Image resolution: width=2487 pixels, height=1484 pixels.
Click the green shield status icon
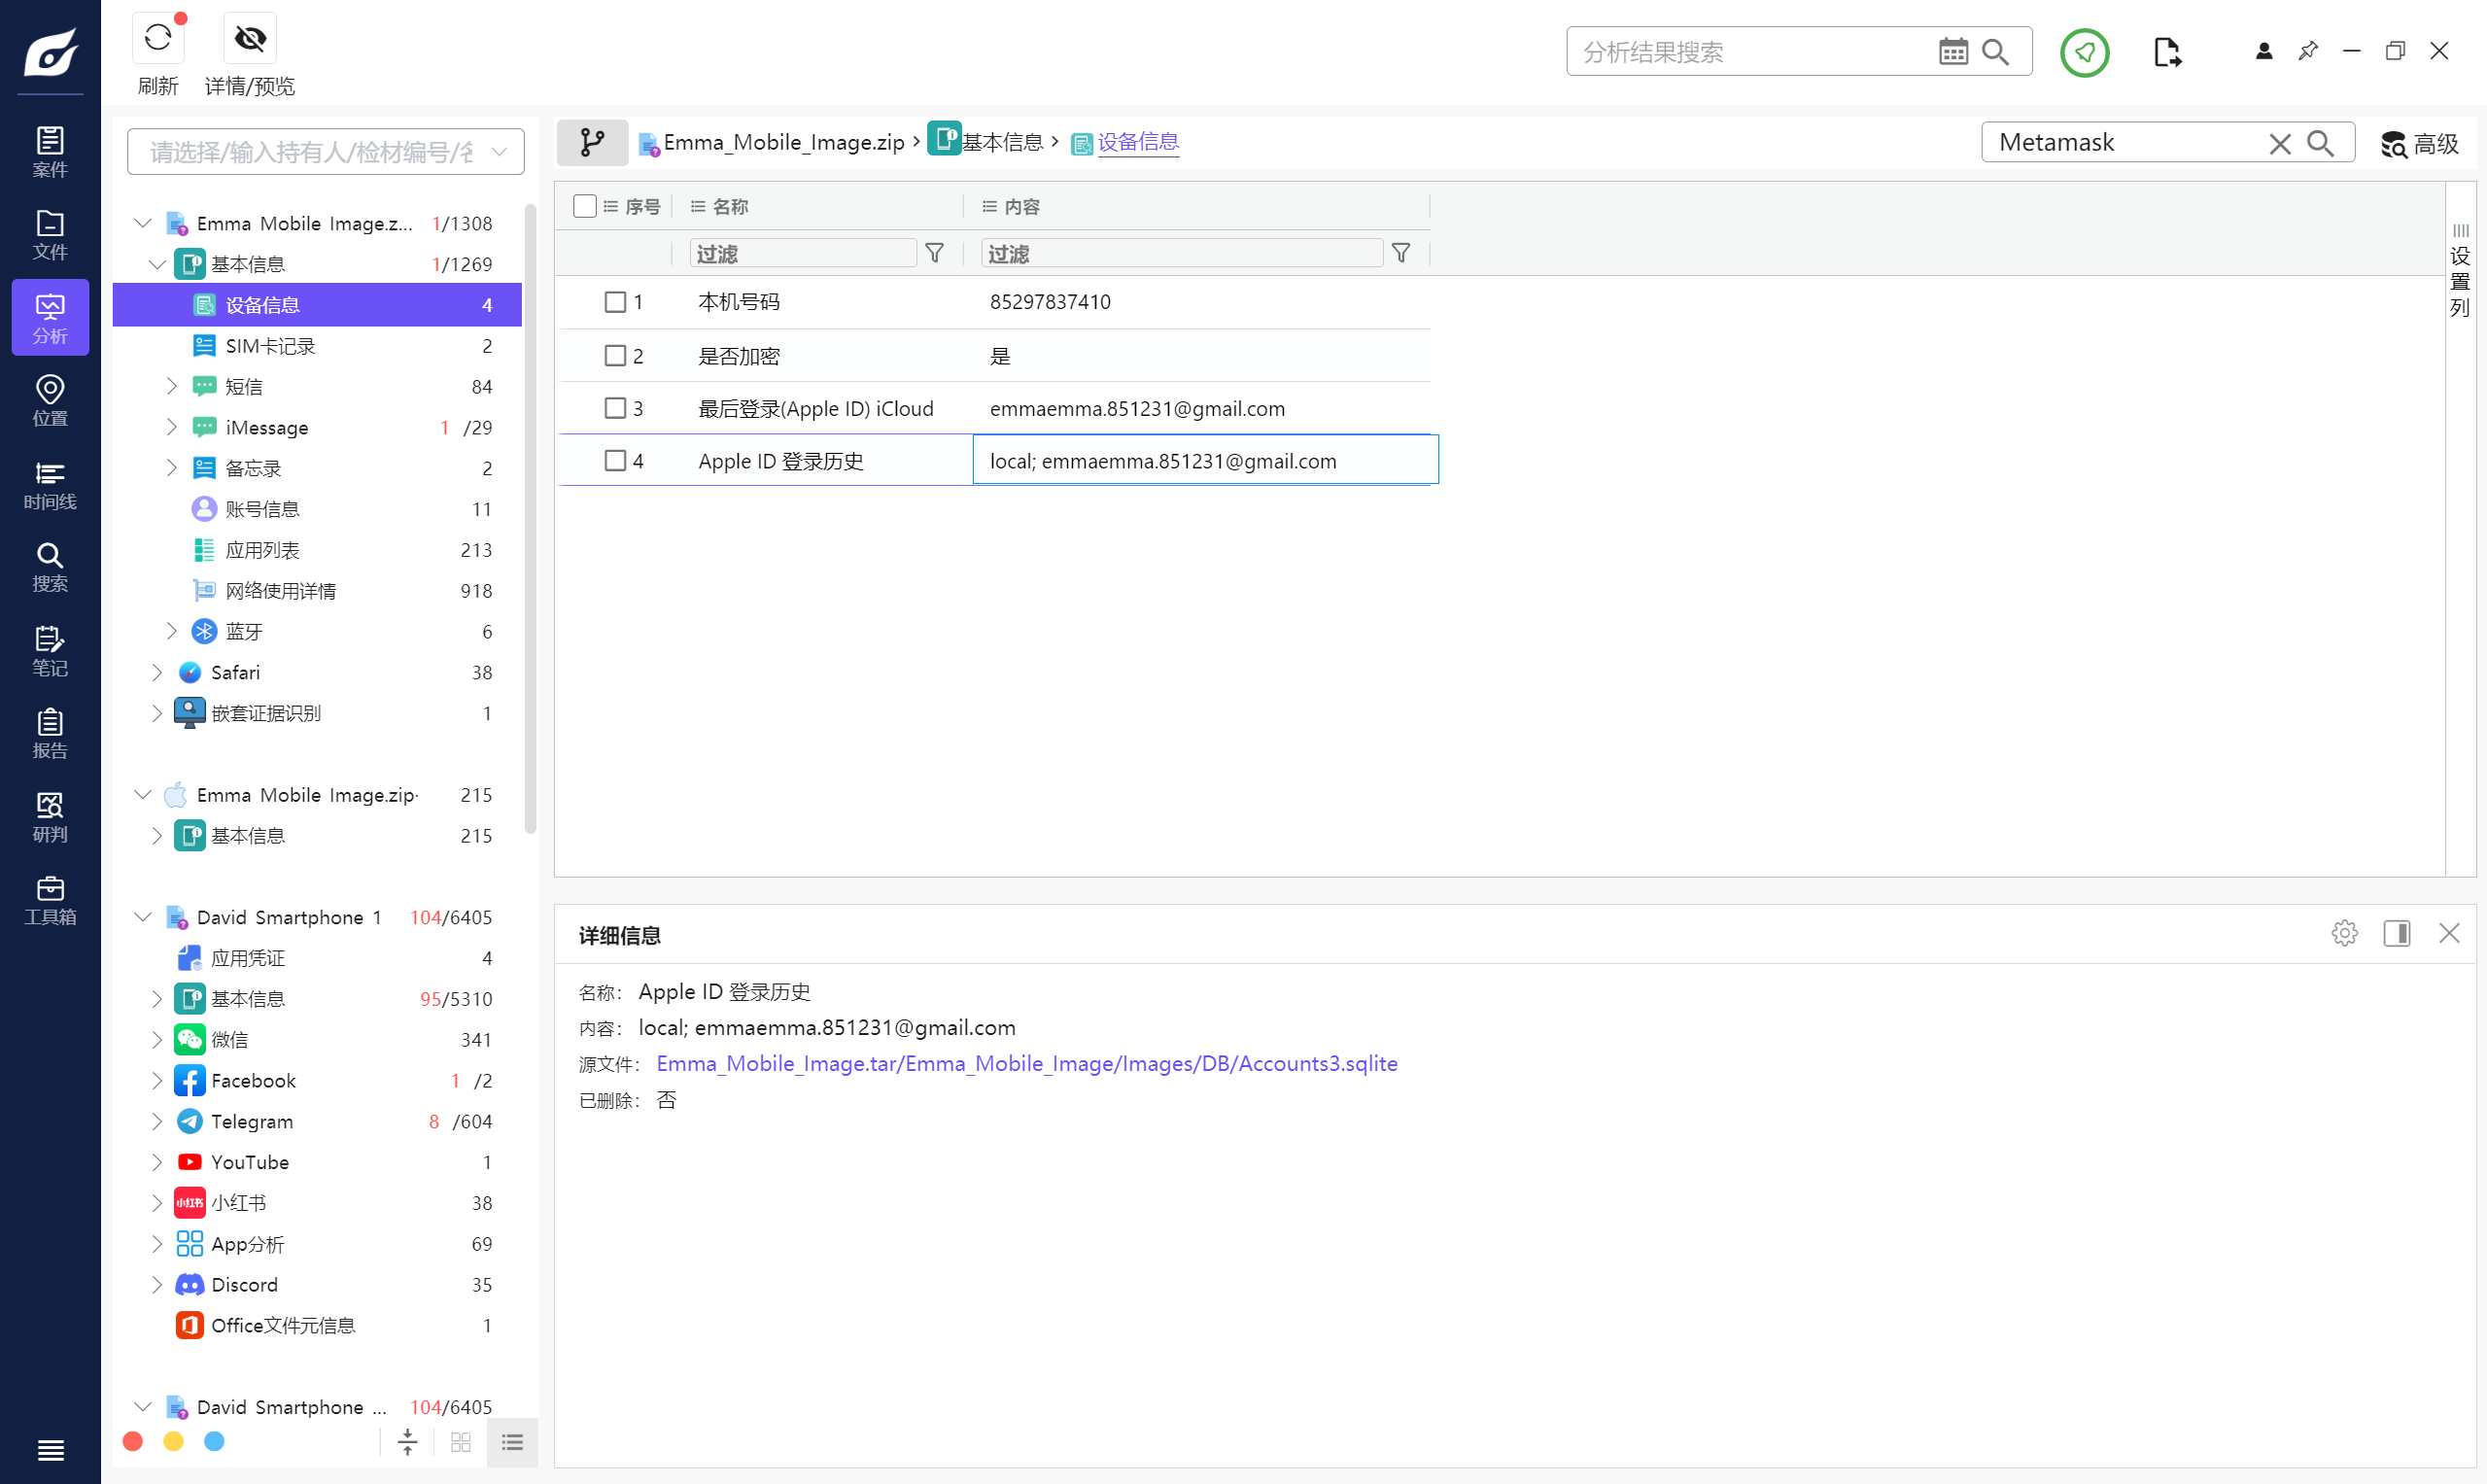[2084, 52]
